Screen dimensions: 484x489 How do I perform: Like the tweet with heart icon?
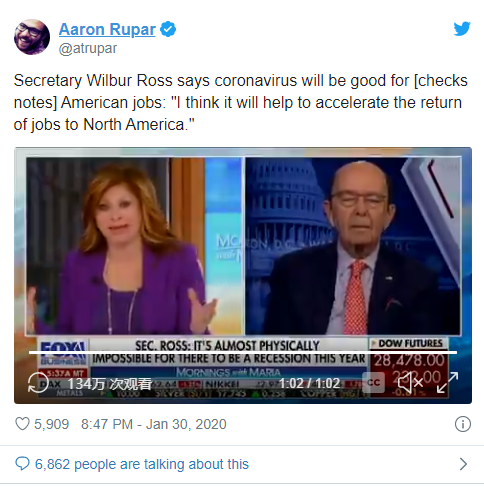click(x=23, y=424)
